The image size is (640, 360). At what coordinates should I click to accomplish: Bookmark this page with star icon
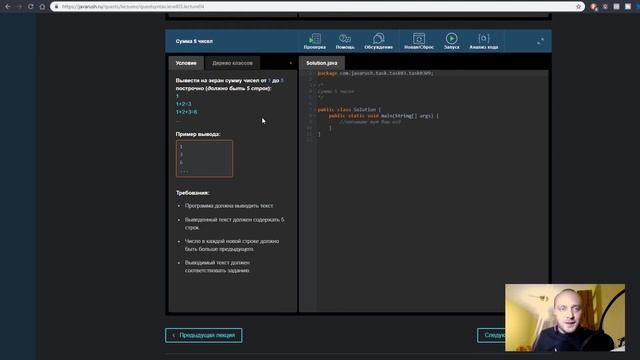(578, 7)
